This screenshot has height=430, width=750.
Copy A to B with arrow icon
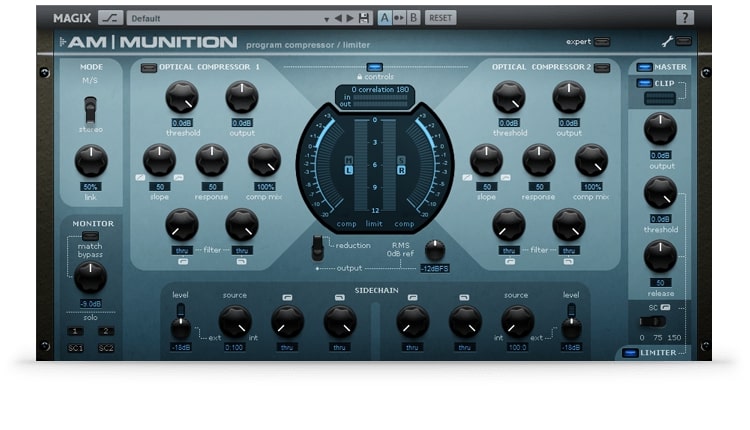click(399, 18)
